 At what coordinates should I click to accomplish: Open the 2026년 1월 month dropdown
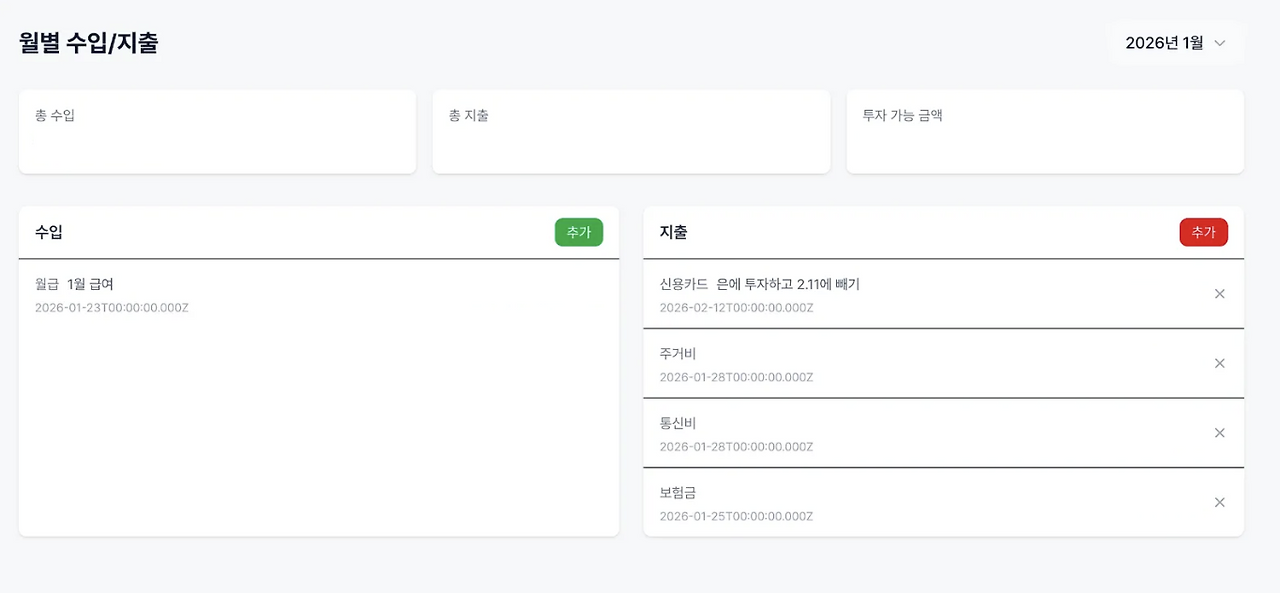1176,43
